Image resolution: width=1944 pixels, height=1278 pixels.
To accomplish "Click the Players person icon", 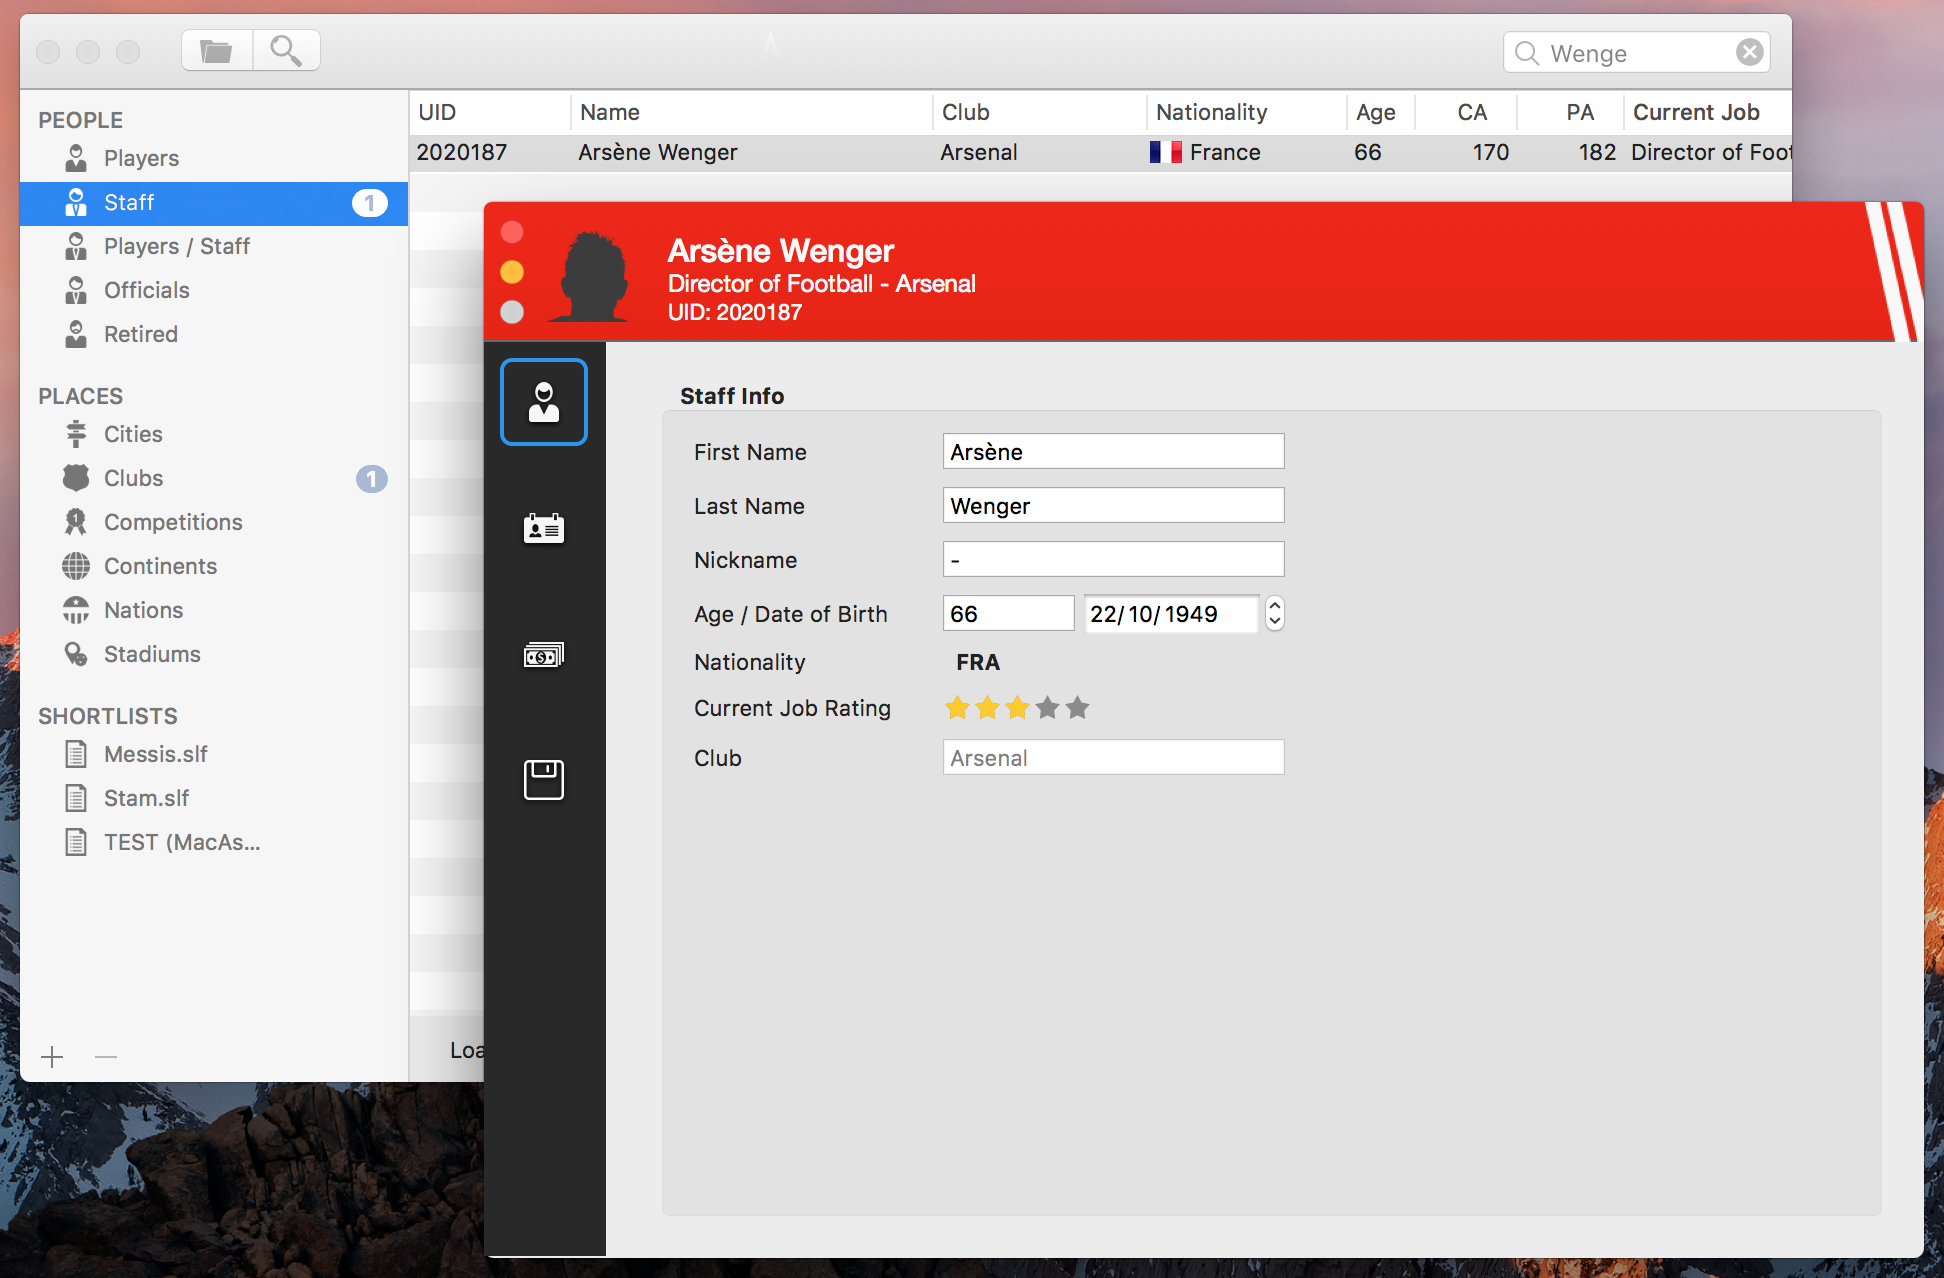I will tap(76, 158).
